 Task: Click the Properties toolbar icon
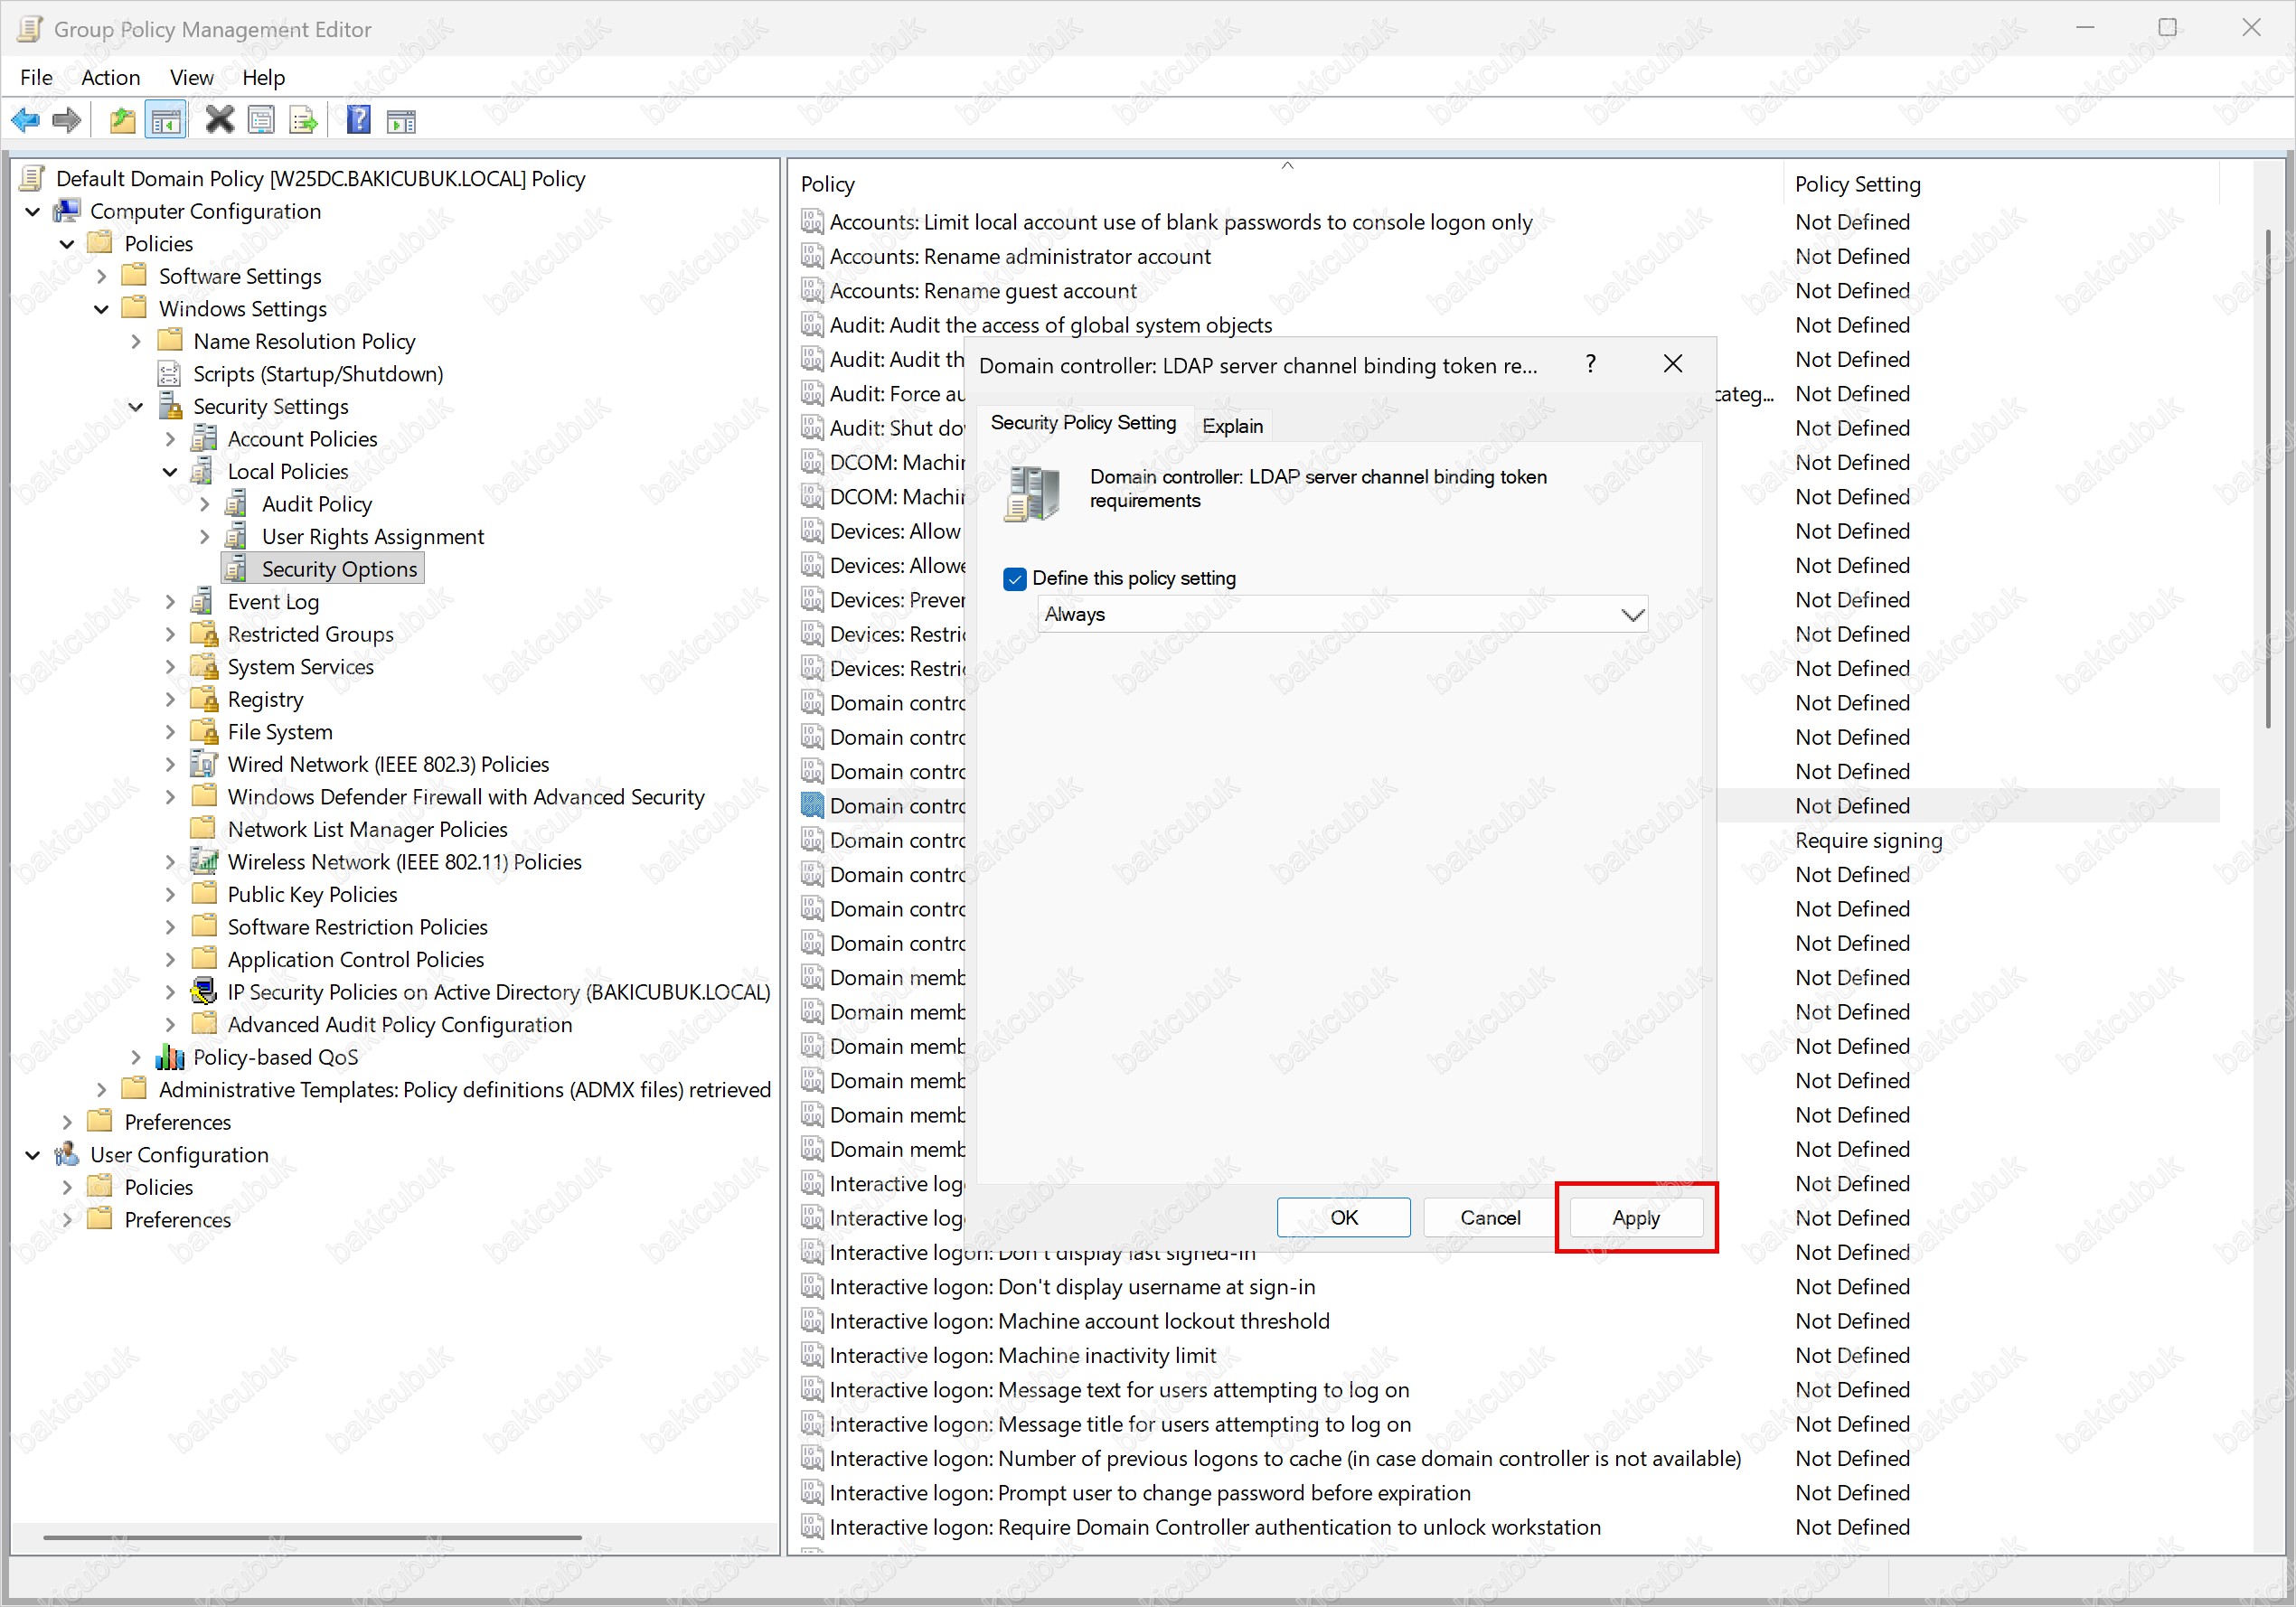click(261, 121)
